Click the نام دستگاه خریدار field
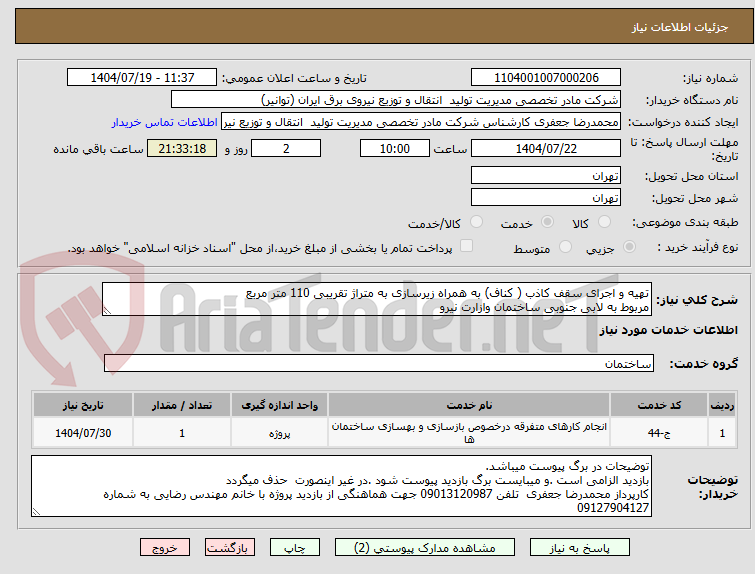The width and height of the screenshot is (755, 574). point(396,100)
